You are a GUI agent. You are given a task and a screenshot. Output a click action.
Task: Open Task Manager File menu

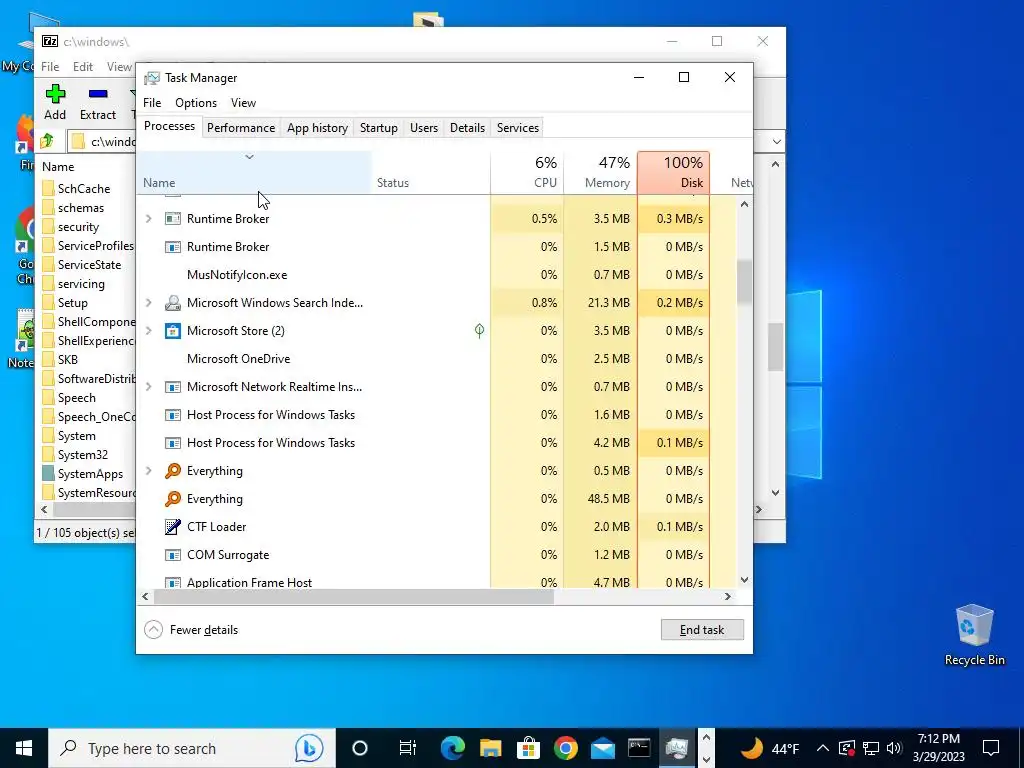pos(152,103)
